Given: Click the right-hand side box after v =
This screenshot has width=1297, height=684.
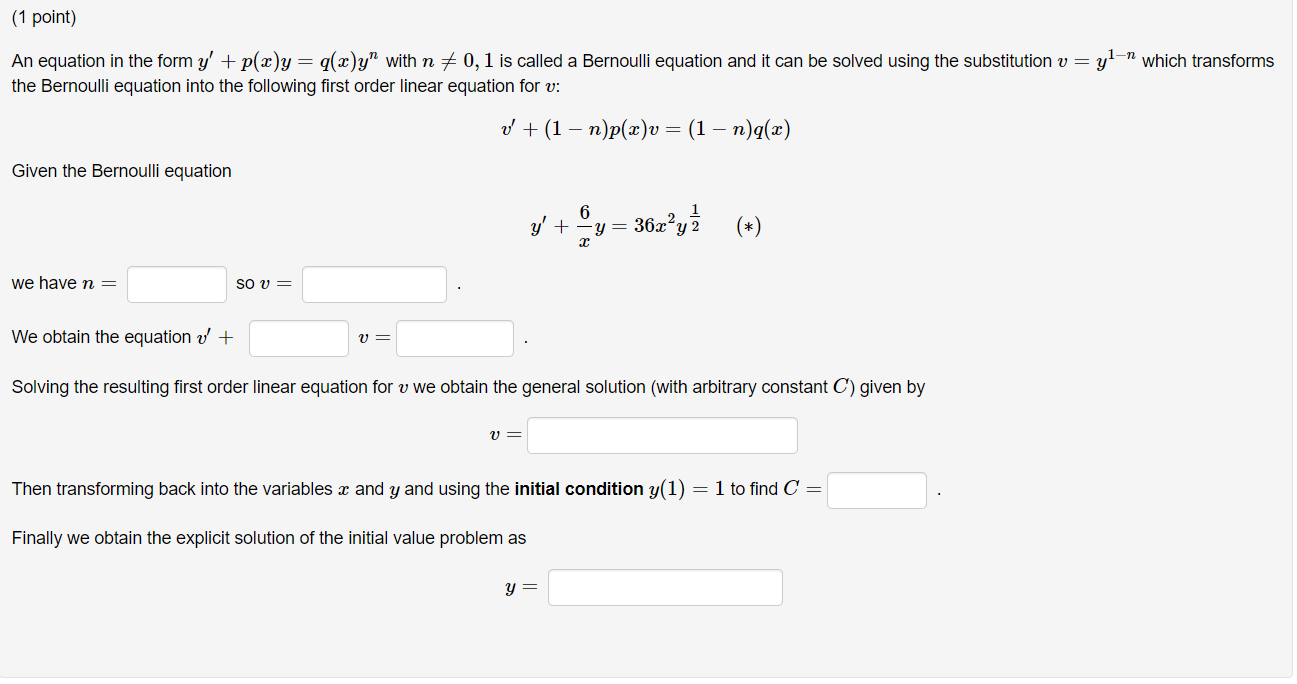Looking at the screenshot, I should (x=454, y=338).
